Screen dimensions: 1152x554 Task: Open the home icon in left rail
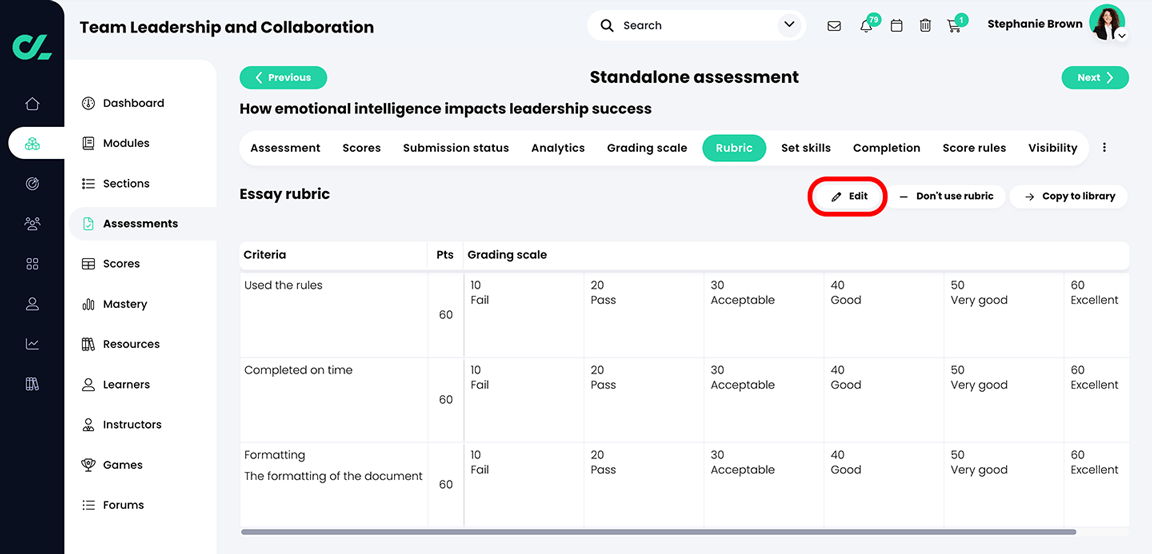tap(32, 104)
